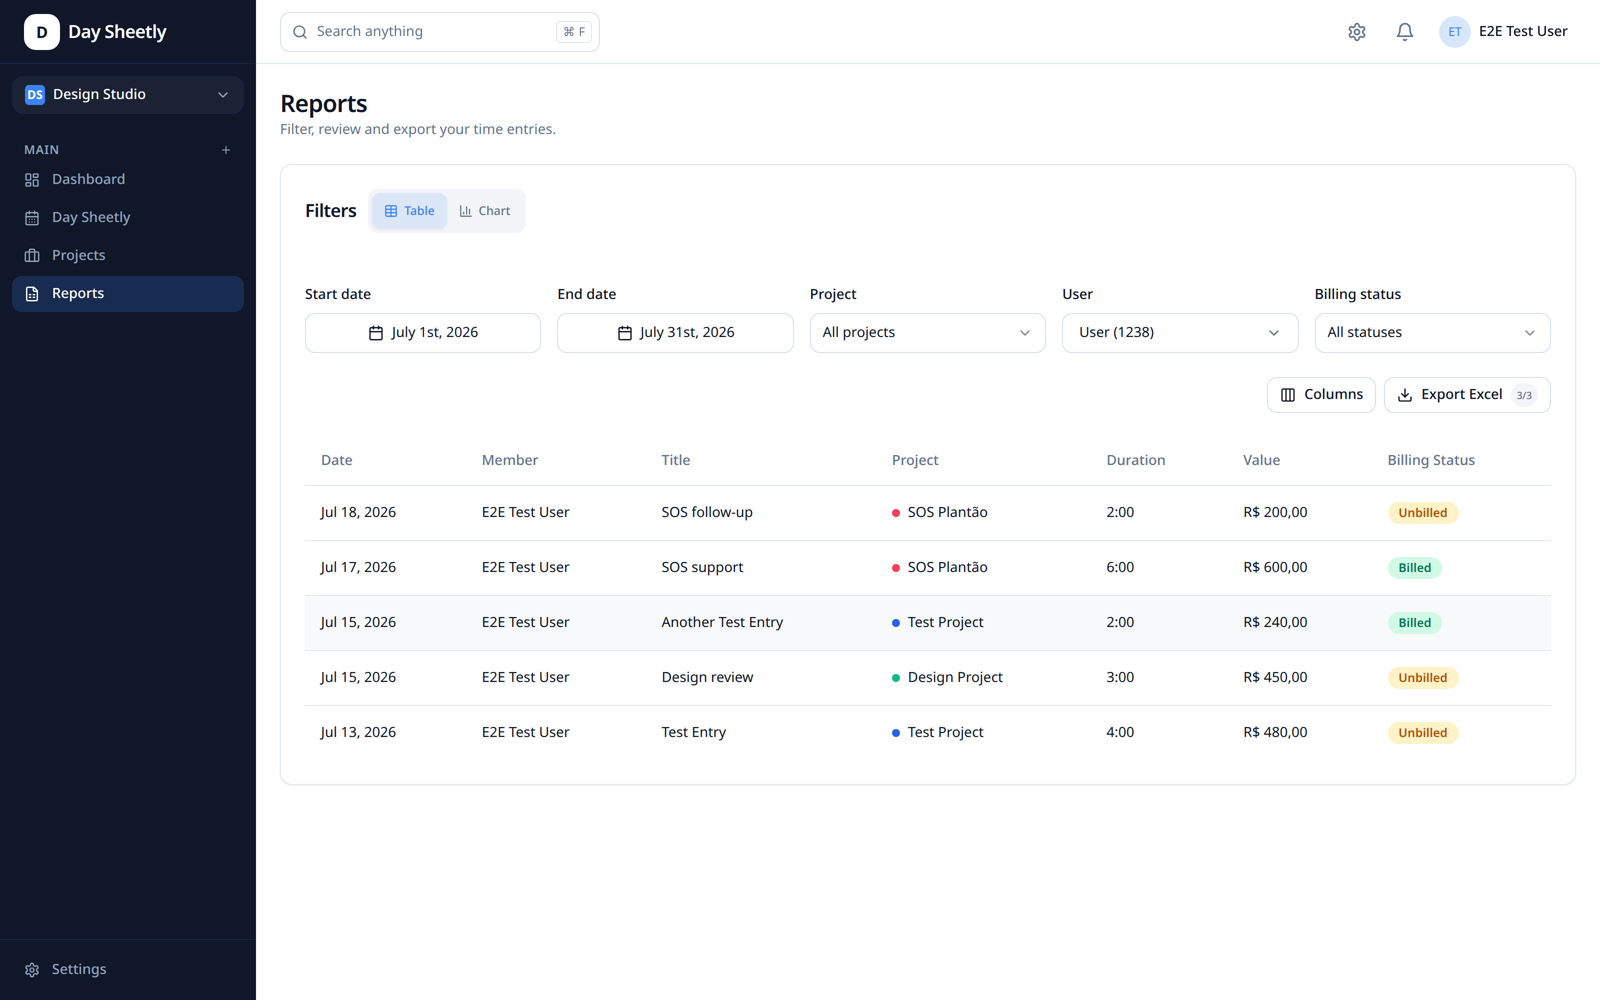This screenshot has height=1000, width=1600.
Task: Click the Jul 13, 2026 date cell
Action: point(358,733)
